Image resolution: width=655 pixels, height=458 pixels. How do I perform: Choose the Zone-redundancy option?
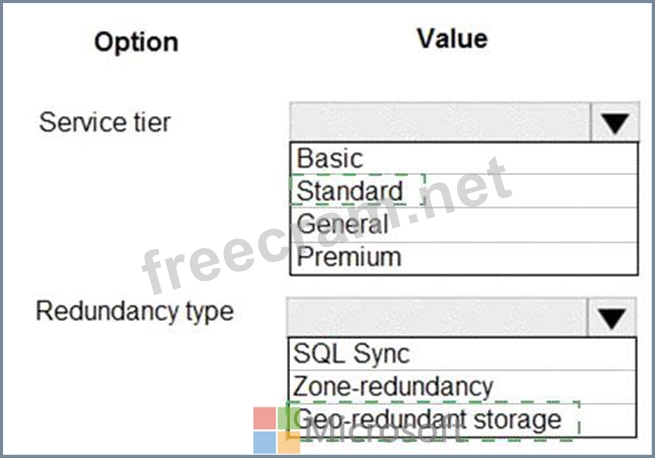[x=393, y=386]
